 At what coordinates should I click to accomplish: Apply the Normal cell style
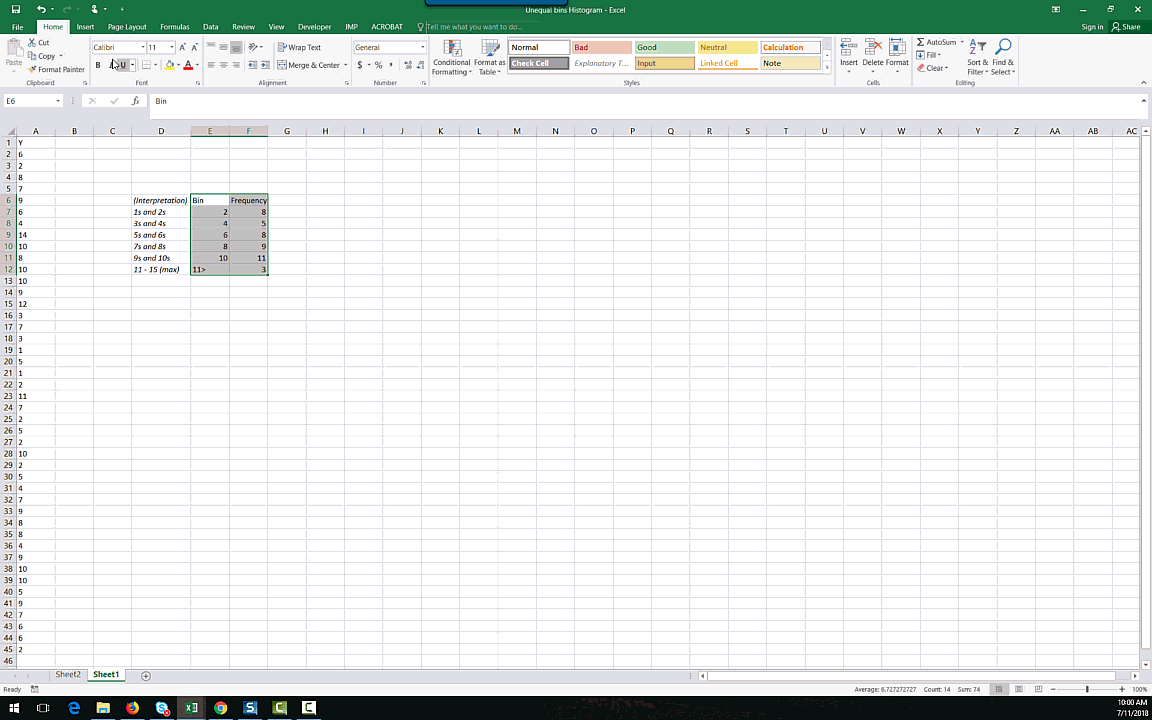539,47
